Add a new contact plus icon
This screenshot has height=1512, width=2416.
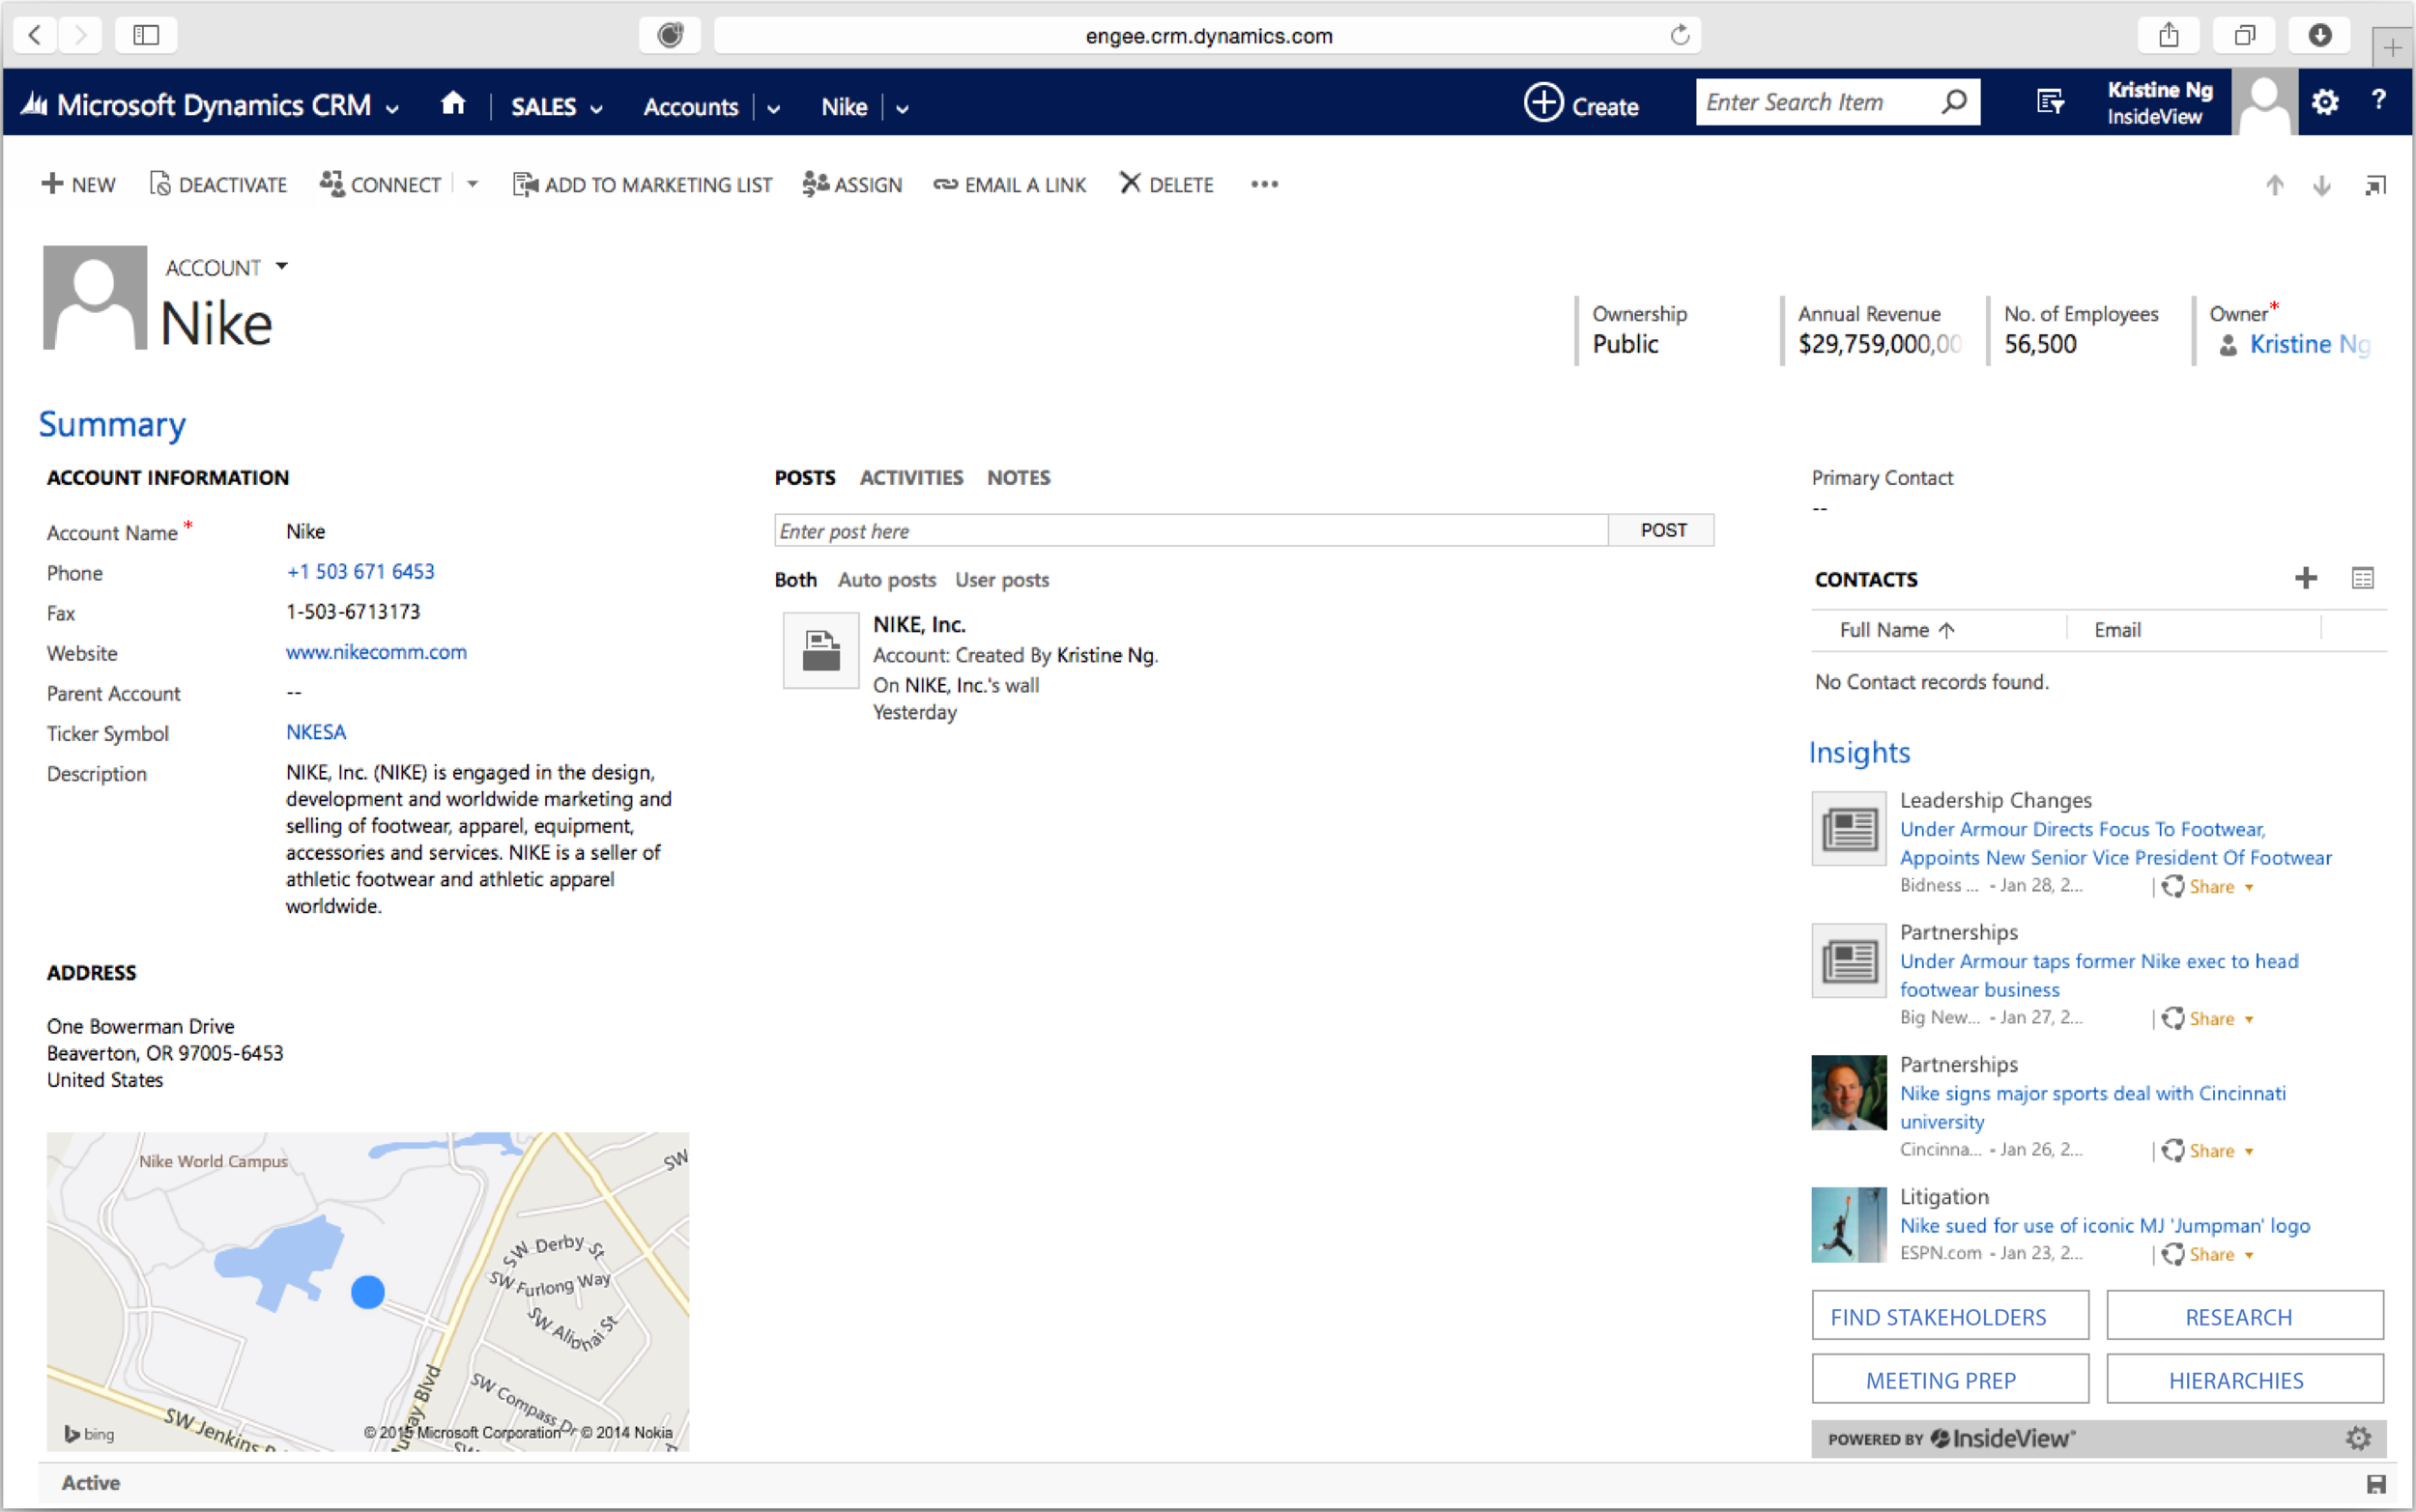click(x=2306, y=578)
